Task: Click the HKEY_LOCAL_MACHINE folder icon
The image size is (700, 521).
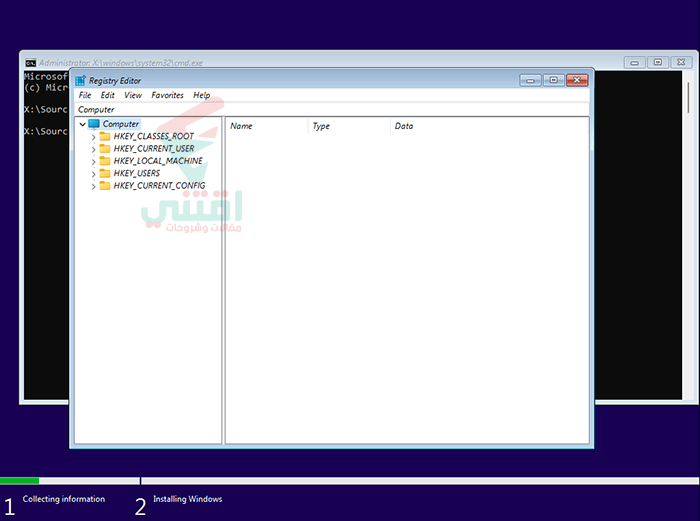Action: (105, 161)
